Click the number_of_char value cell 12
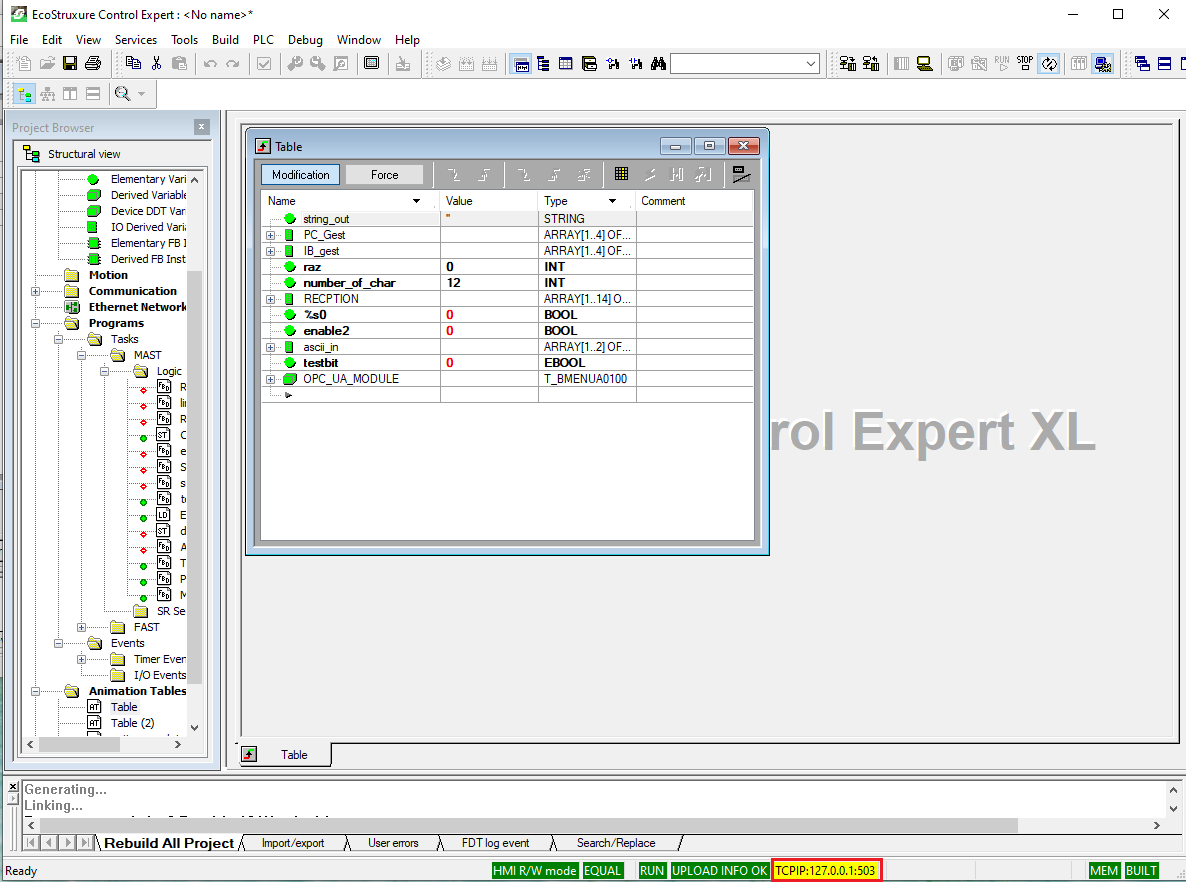 (489, 283)
